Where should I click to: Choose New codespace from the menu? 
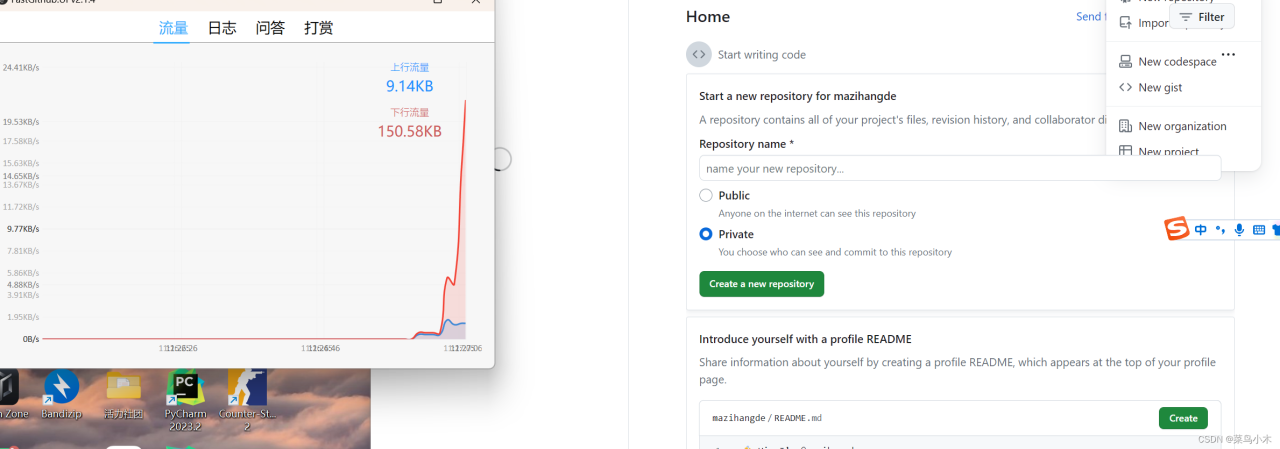point(1176,62)
